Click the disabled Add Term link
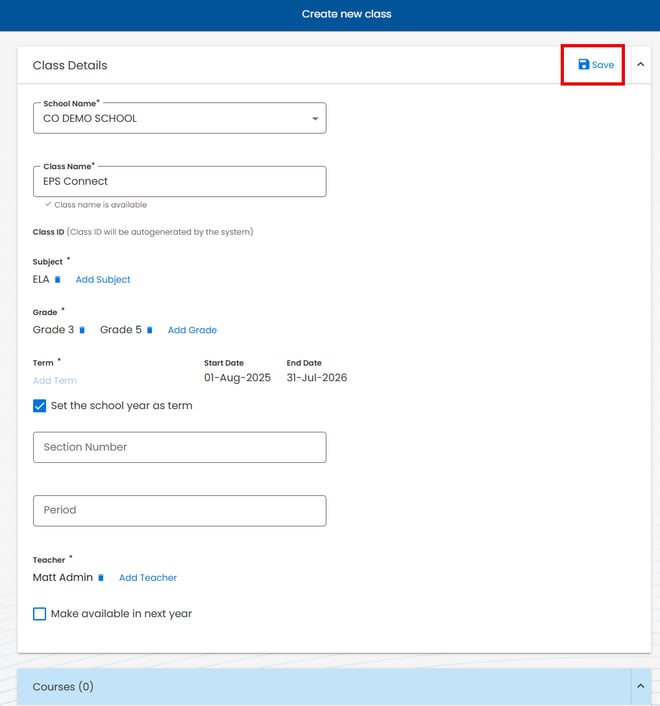 click(54, 381)
